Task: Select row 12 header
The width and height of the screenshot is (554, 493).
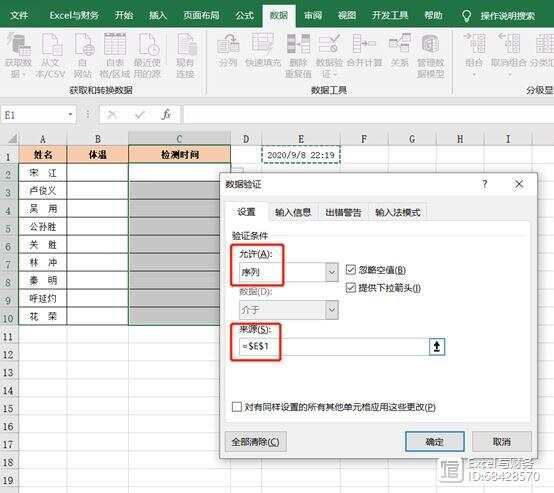Action: [x=8, y=354]
